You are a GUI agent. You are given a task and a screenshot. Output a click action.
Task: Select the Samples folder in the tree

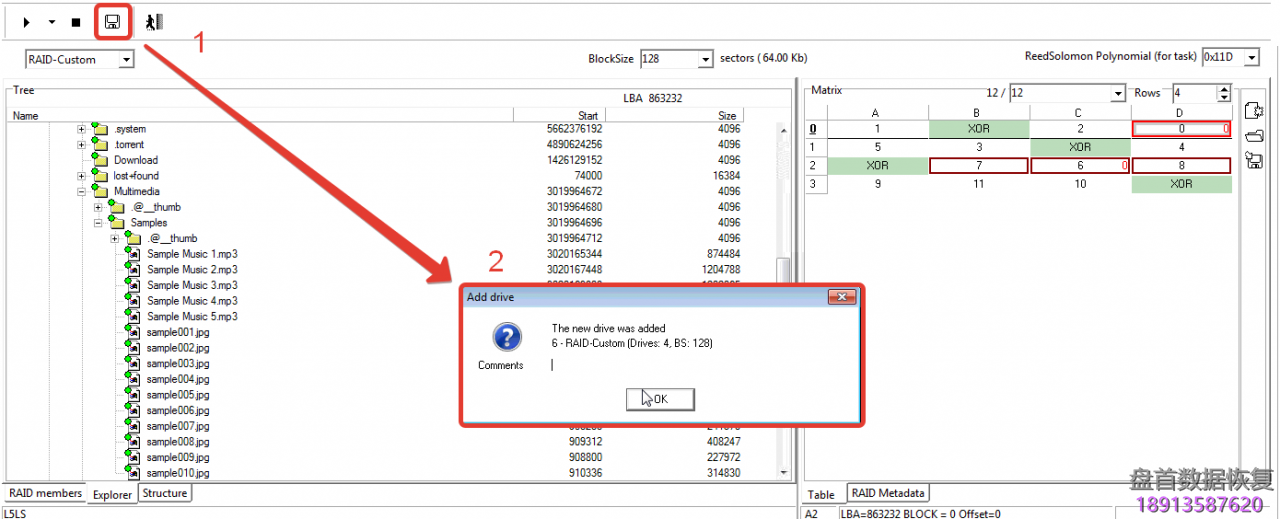pos(148,223)
